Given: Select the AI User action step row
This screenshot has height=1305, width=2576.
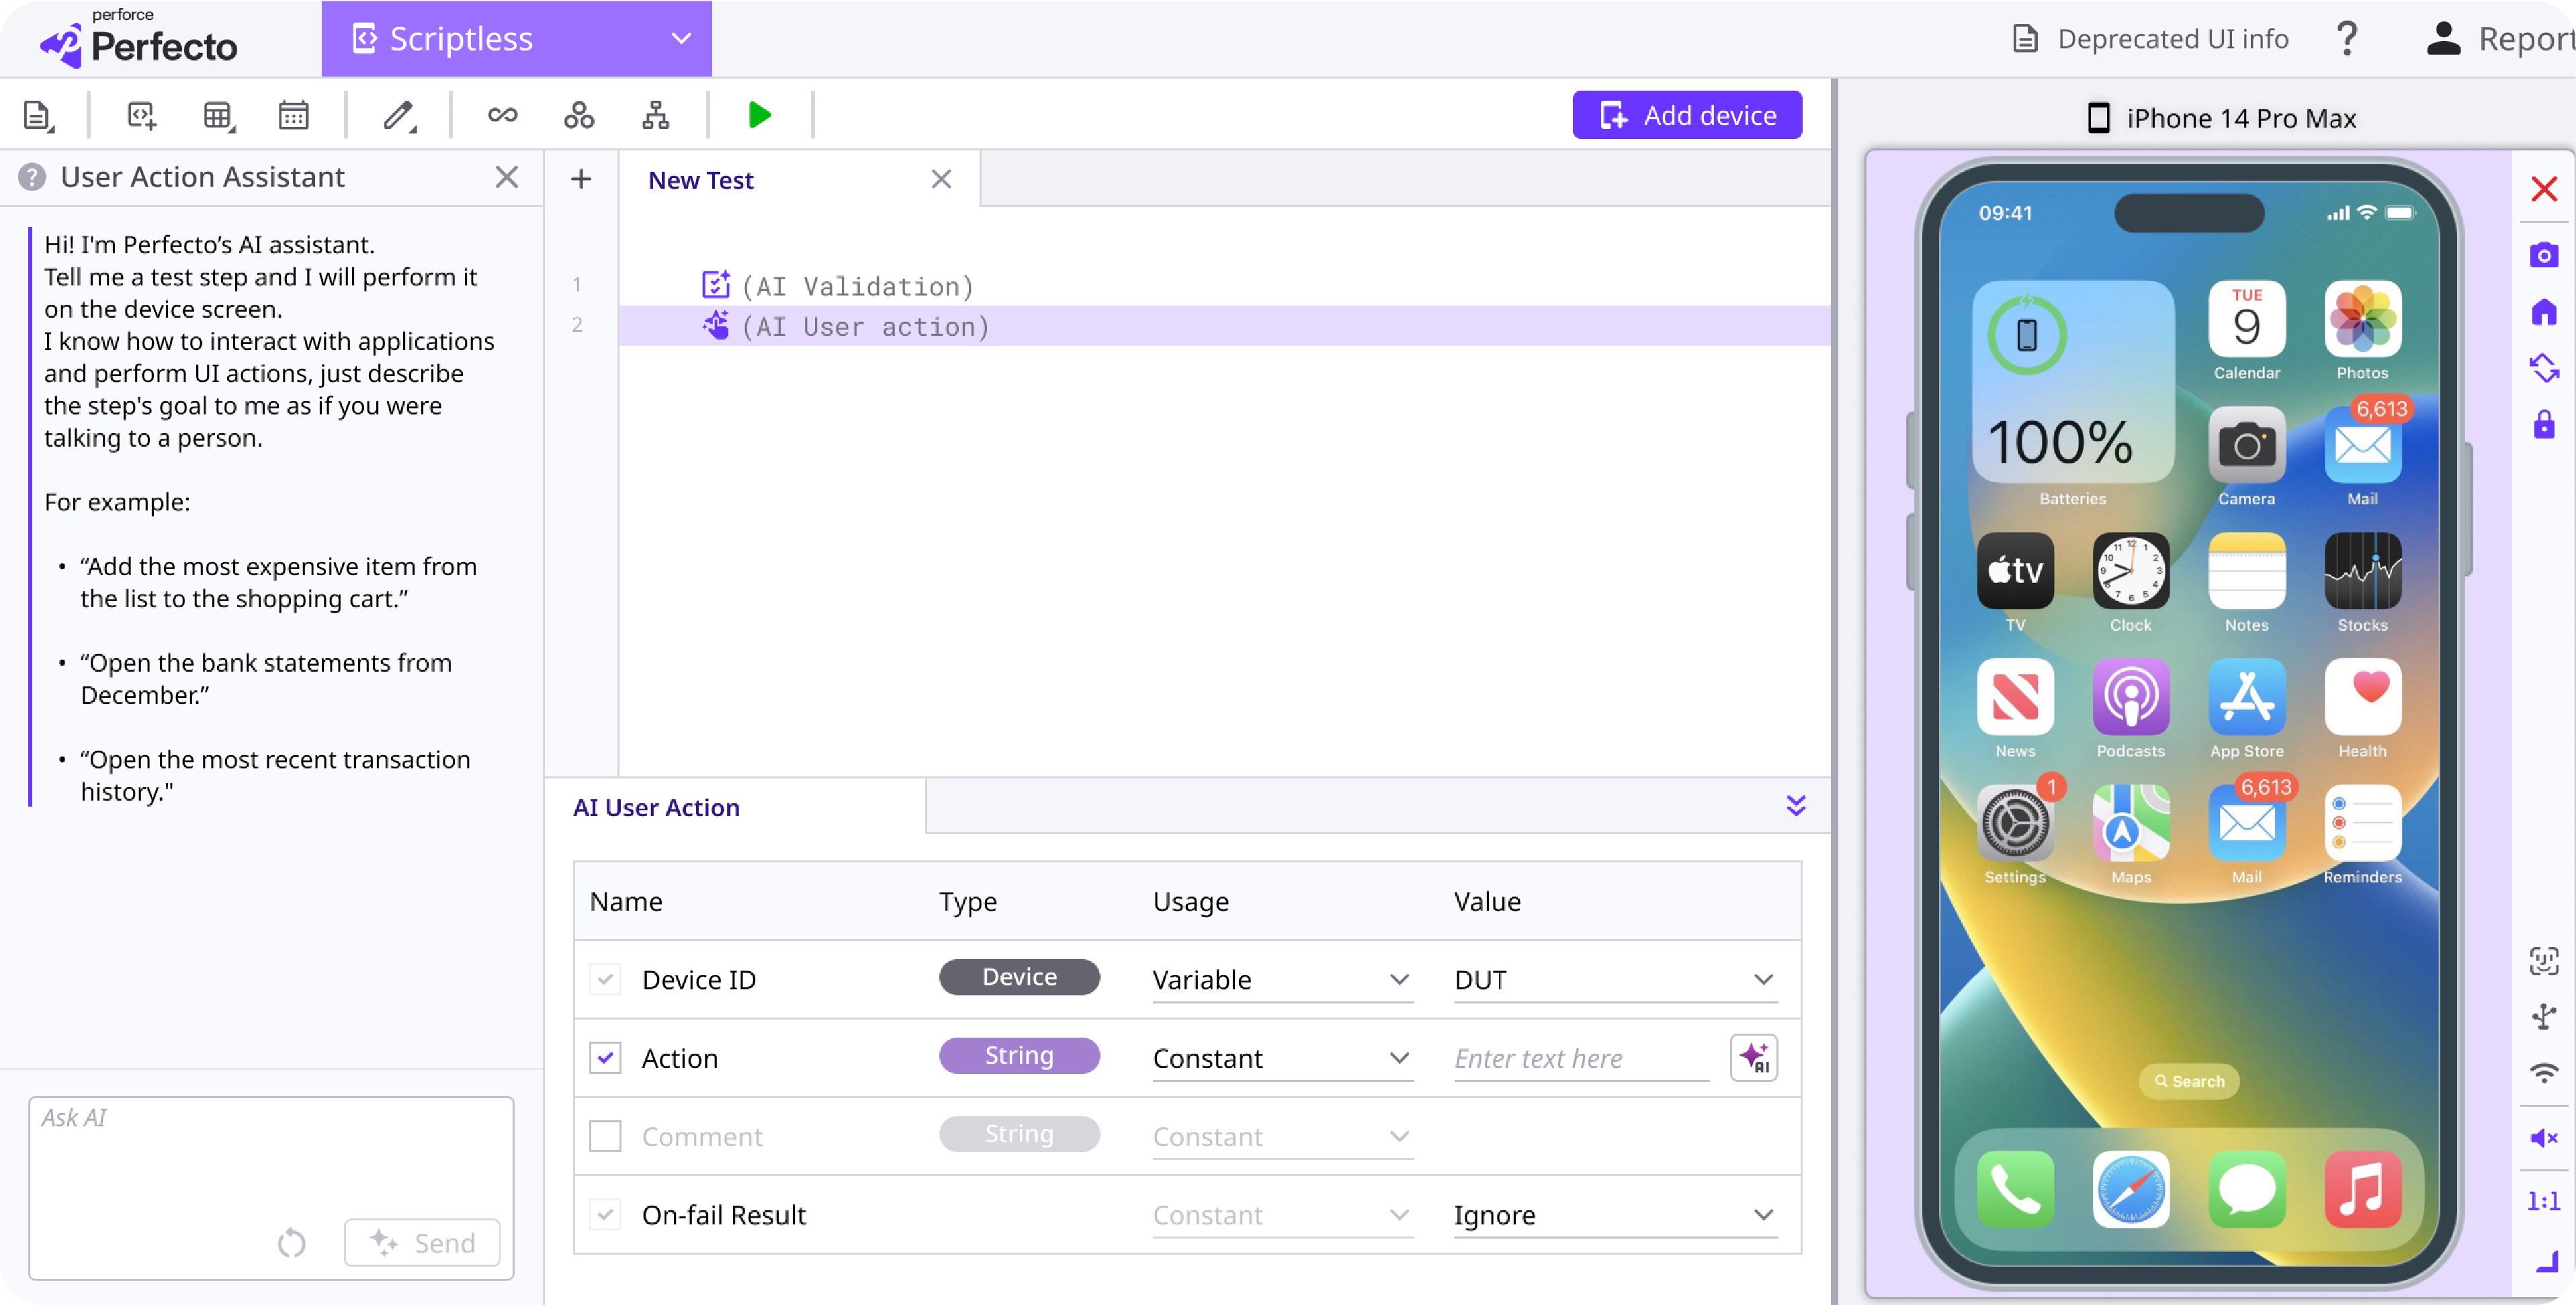Looking at the screenshot, I should (1224, 326).
